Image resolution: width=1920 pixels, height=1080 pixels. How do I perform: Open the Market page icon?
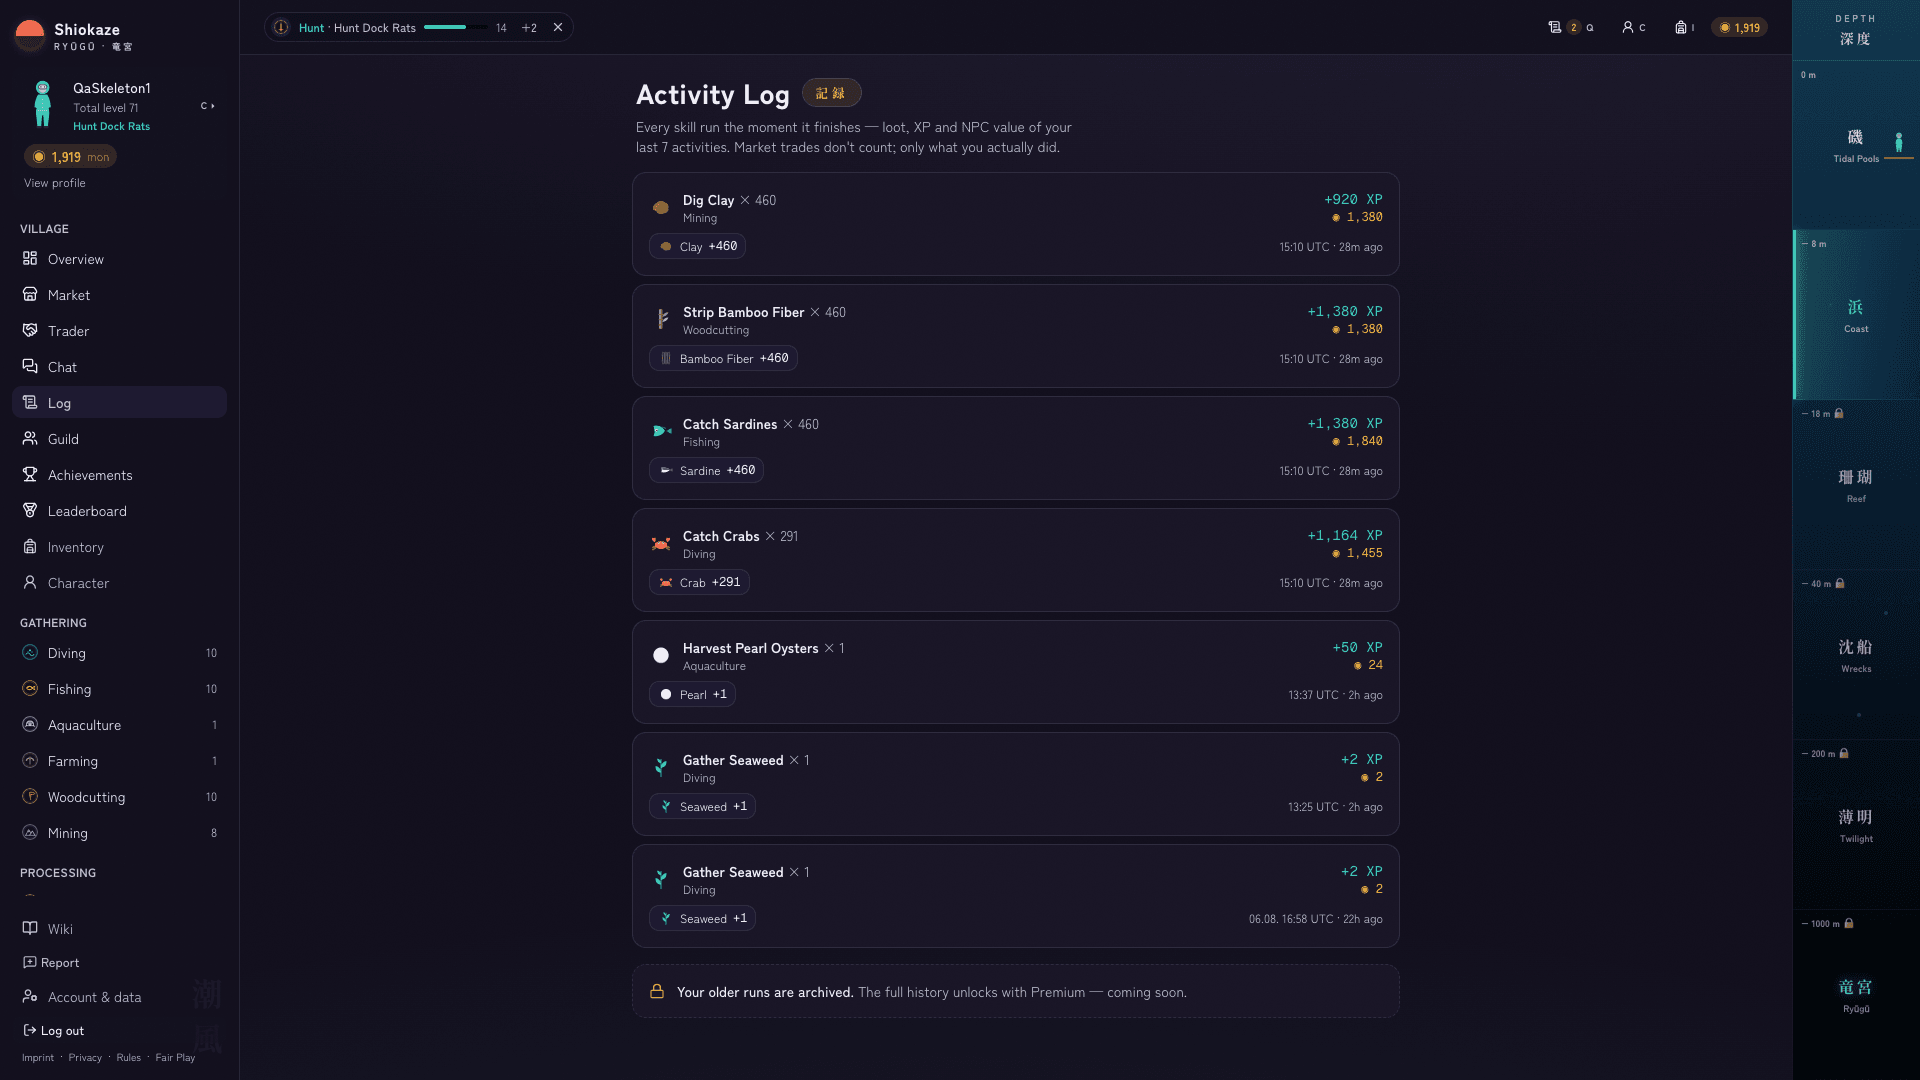[x=30, y=295]
